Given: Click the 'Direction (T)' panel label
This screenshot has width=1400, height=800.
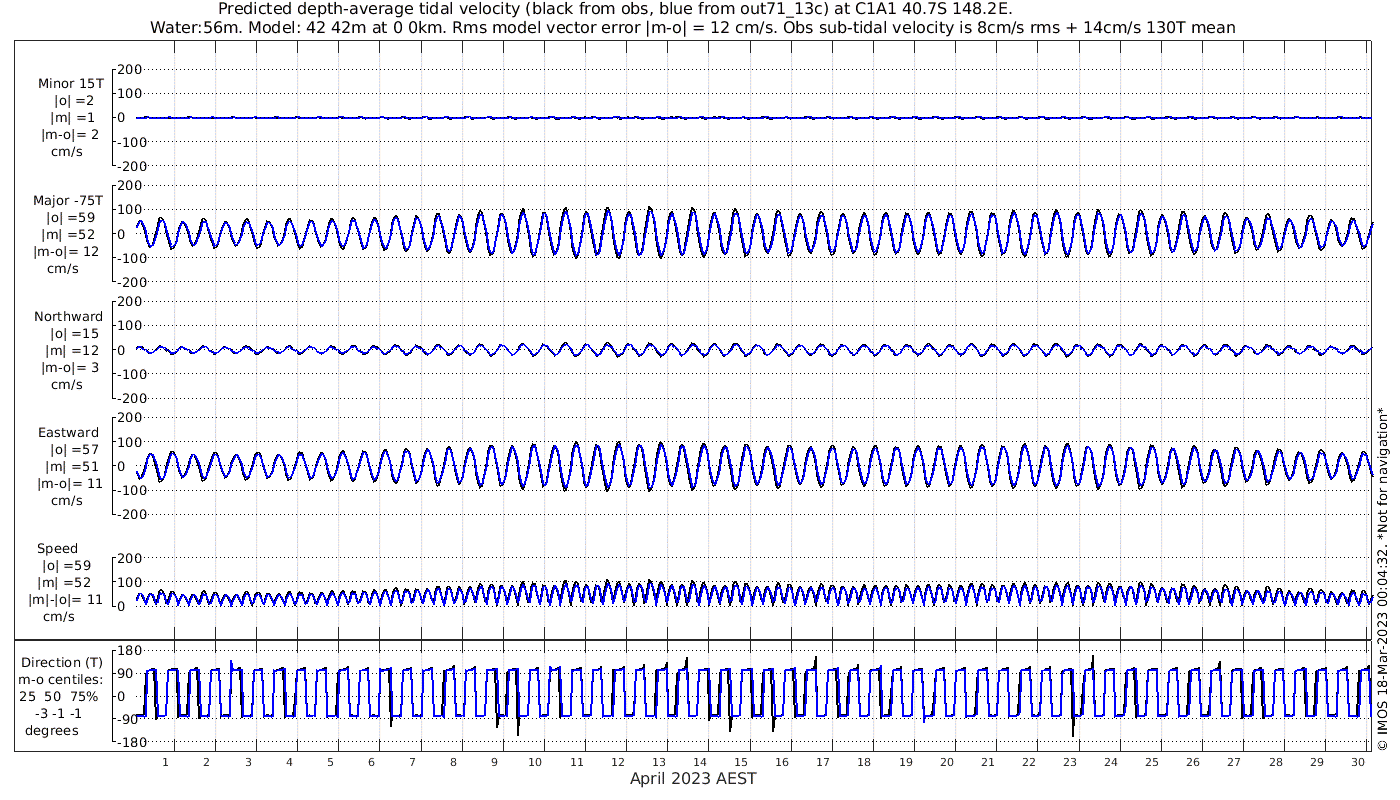Looking at the screenshot, I should pos(62,663).
